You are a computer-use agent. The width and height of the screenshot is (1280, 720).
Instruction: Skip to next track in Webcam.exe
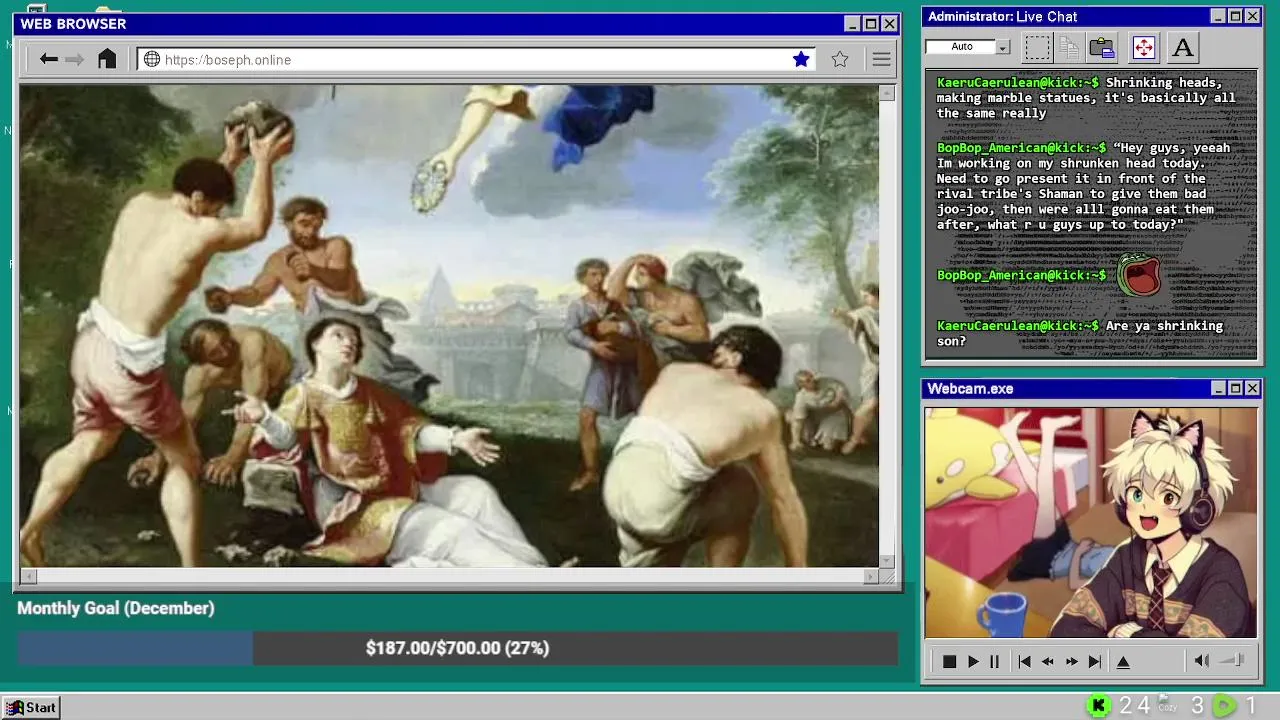tap(1095, 661)
